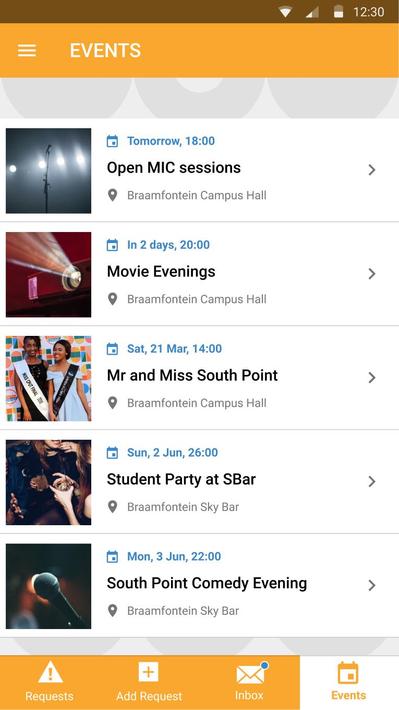
Task: Open the South Point Comedy Evening title
Action: [x=207, y=583]
